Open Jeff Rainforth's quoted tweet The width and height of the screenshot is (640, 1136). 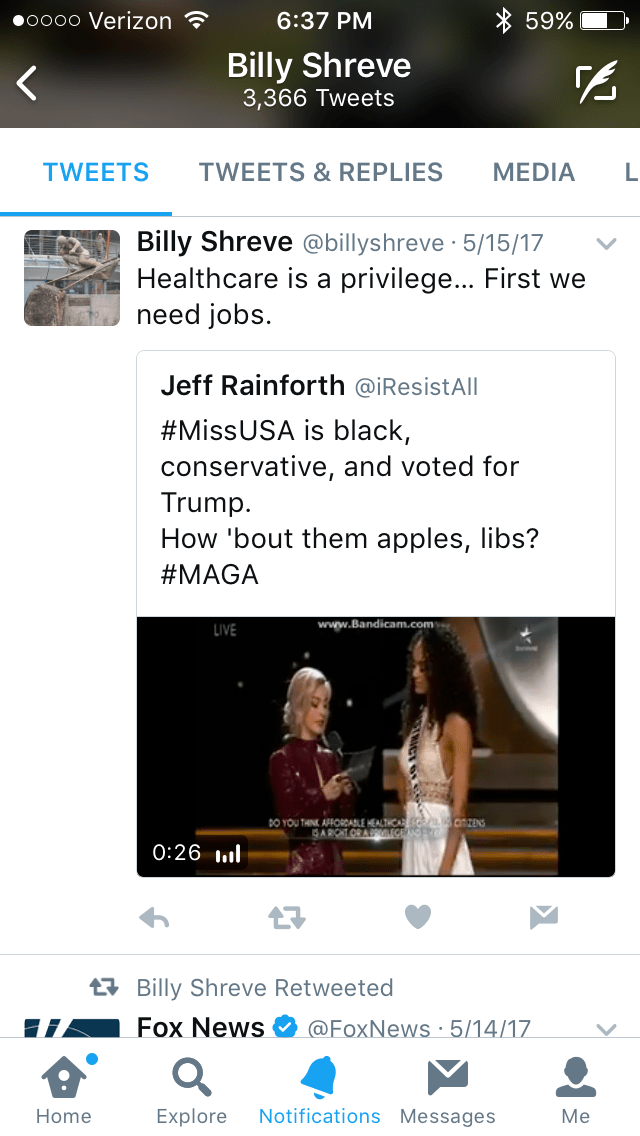375,480
